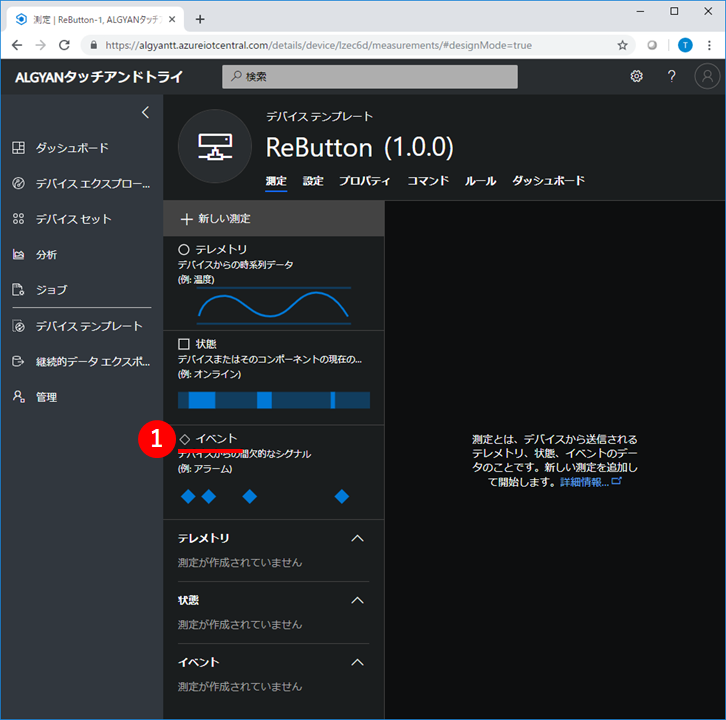The image size is (726, 720).
Task: Switch to the プロパティ tab
Action: click(x=365, y=181)
